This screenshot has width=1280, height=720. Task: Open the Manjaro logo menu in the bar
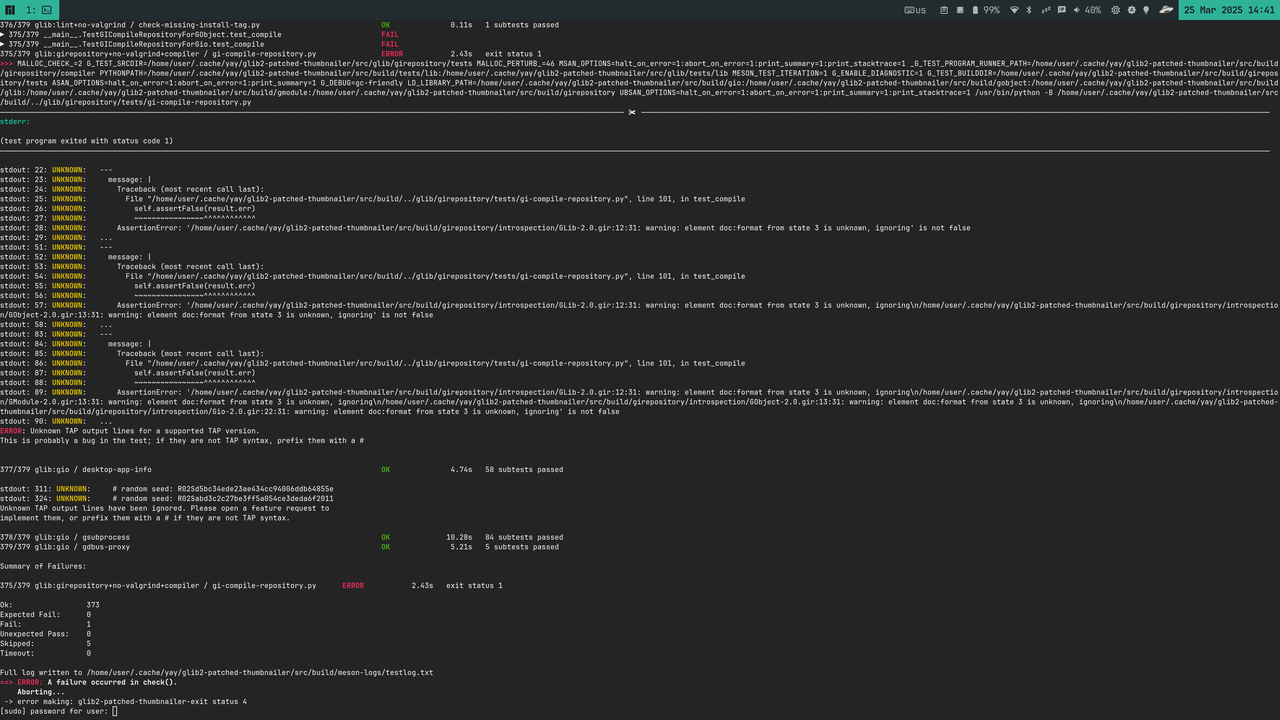coord(10,9)
